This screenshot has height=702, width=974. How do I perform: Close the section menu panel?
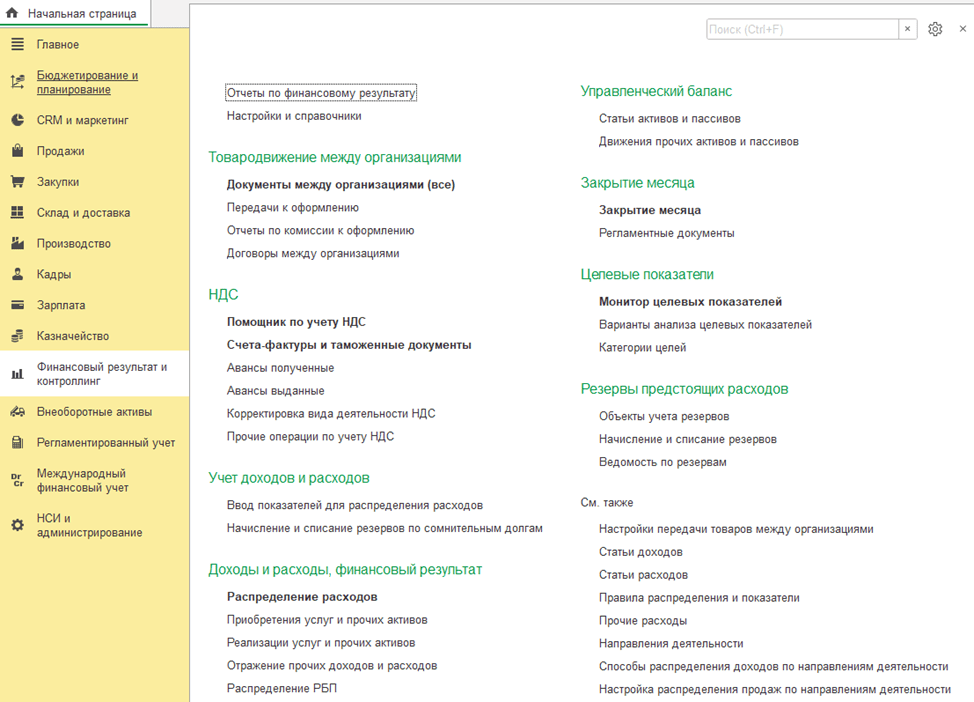962,29
